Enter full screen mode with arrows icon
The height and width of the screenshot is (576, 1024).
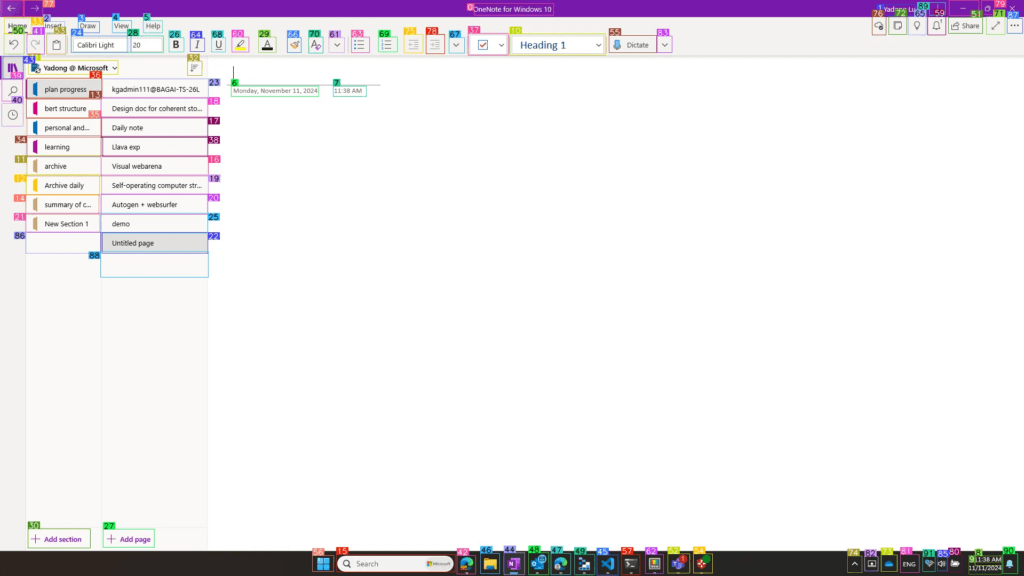pos(995,26)
